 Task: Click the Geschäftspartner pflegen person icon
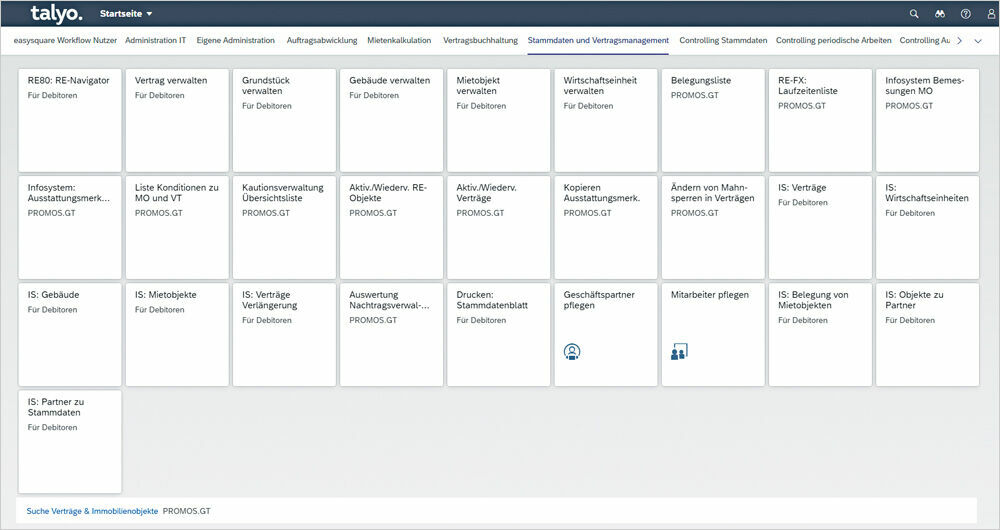point(572,352)
